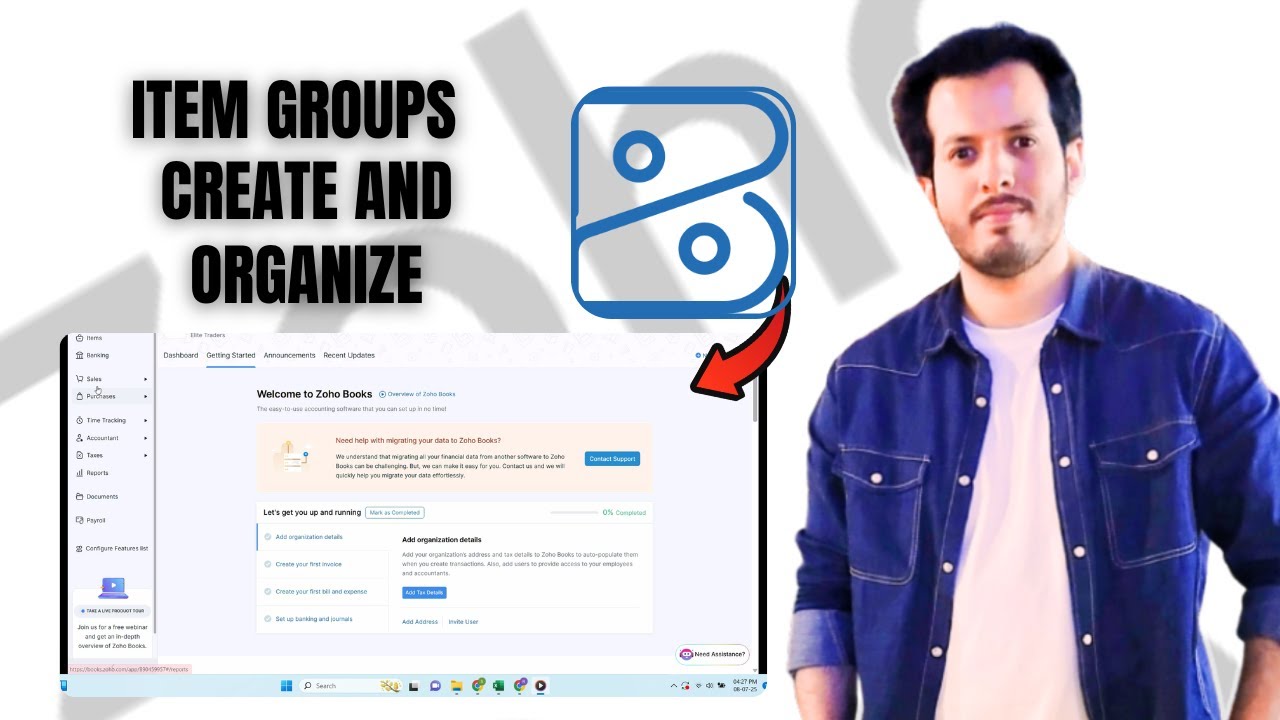The image size is (1280, 720).
Task: Open Reports from the sidebar
Action: tap(92, 473)
